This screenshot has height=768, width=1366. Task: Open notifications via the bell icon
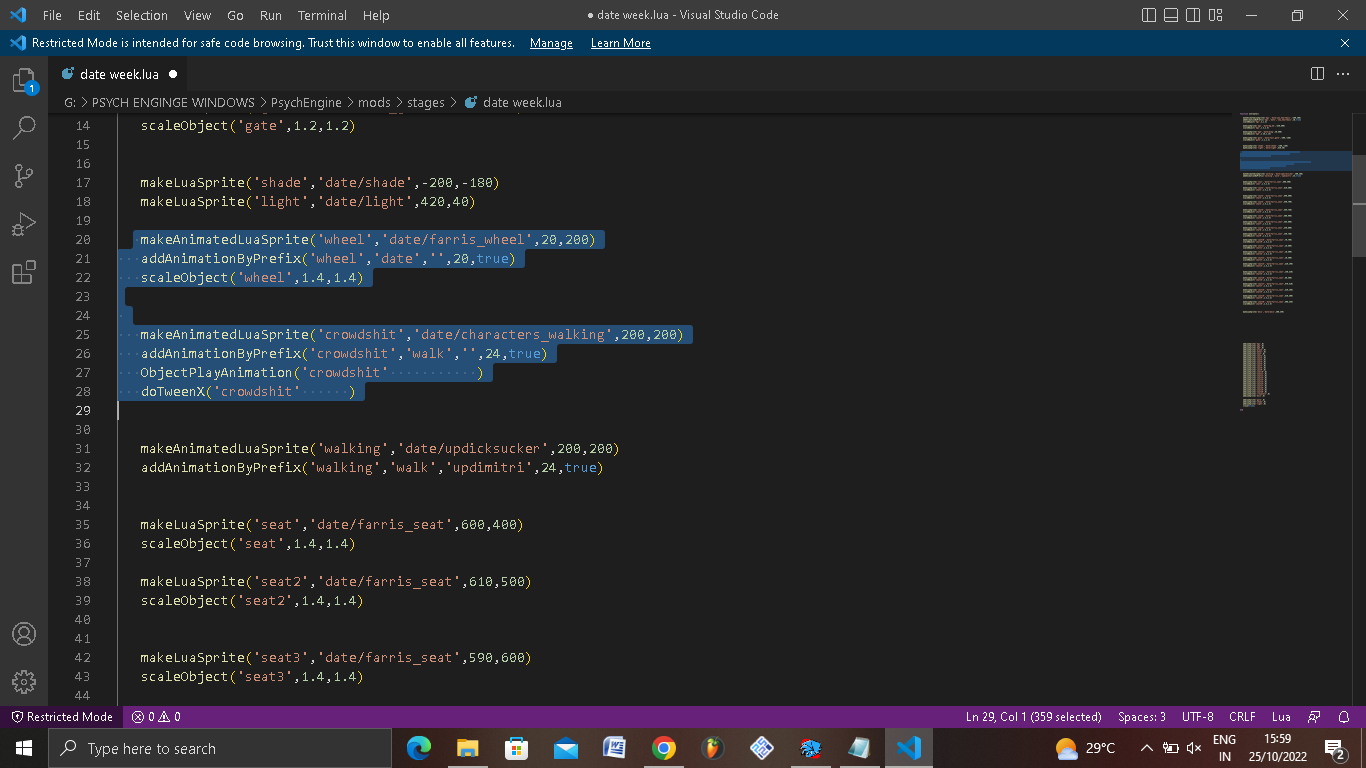[1345, 716]
